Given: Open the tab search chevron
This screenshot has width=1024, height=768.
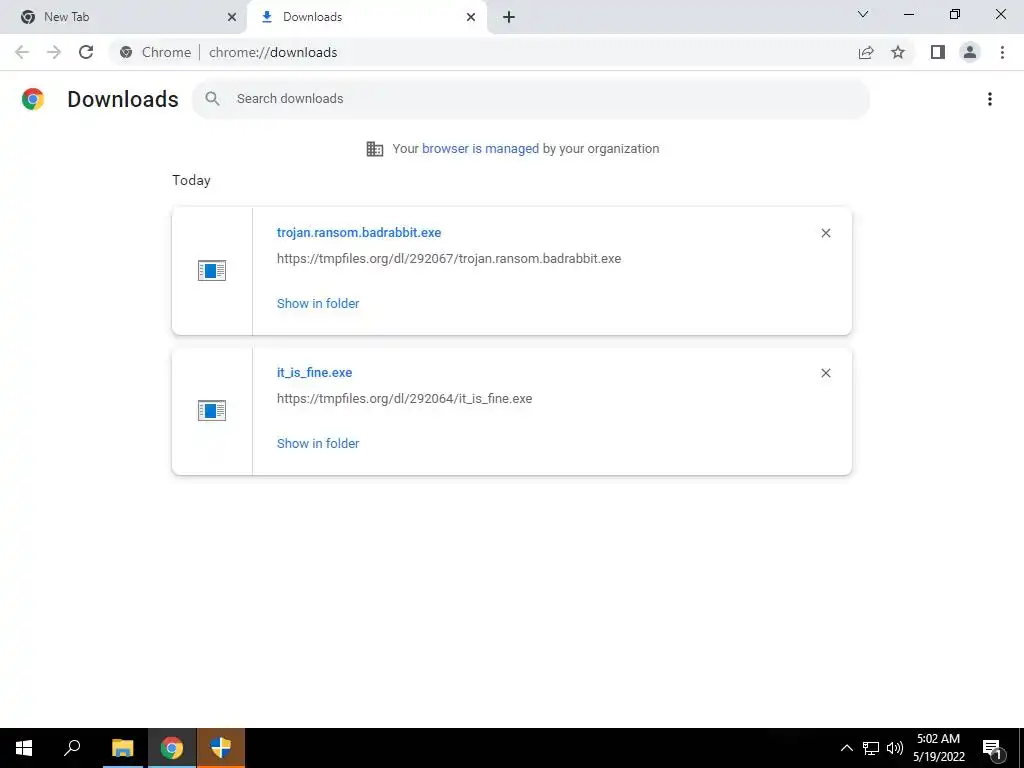Looking at the screenshot, I should [x=863, y=14].
